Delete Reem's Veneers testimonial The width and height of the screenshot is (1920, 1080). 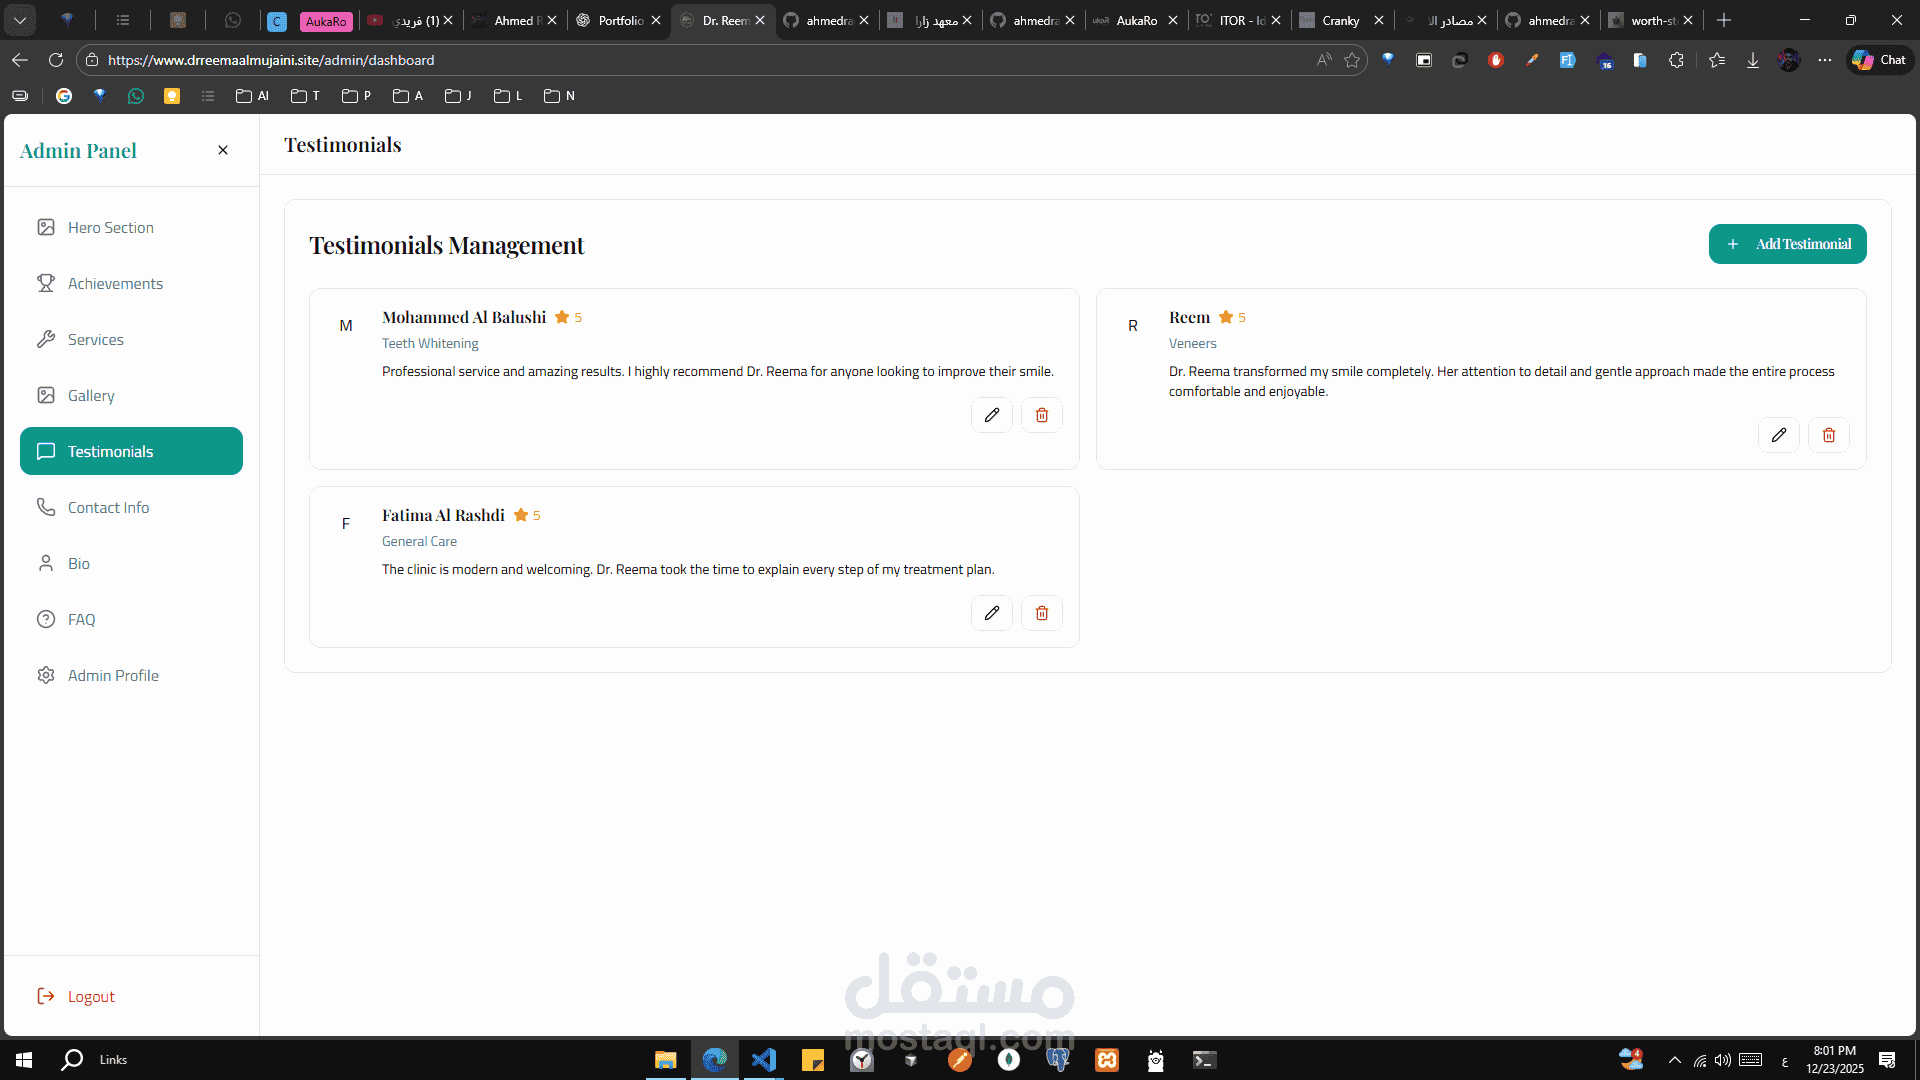click(x=1828, y=435)
